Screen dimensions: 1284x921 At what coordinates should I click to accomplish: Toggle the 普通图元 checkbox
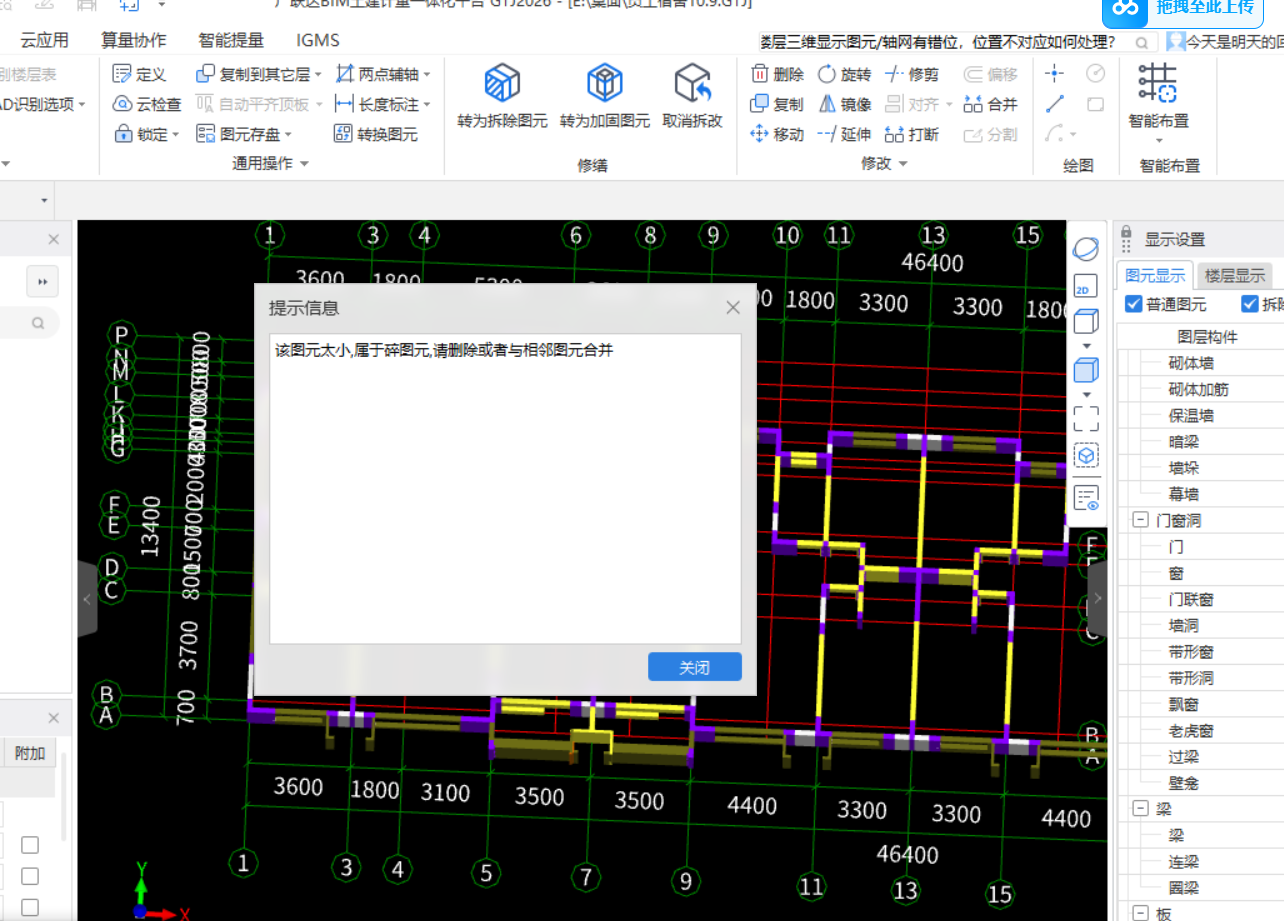click(1133, 304)
